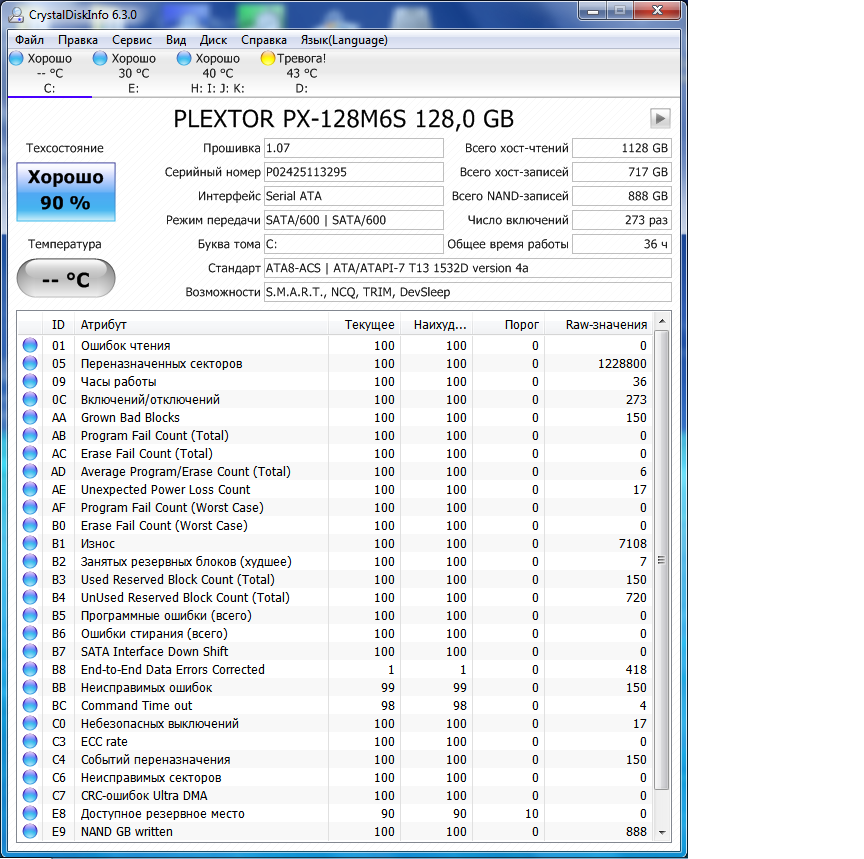Click the attribute list scroll up arrow
The height and width of the screenshot is (859, 864).
tap(662, 321)
